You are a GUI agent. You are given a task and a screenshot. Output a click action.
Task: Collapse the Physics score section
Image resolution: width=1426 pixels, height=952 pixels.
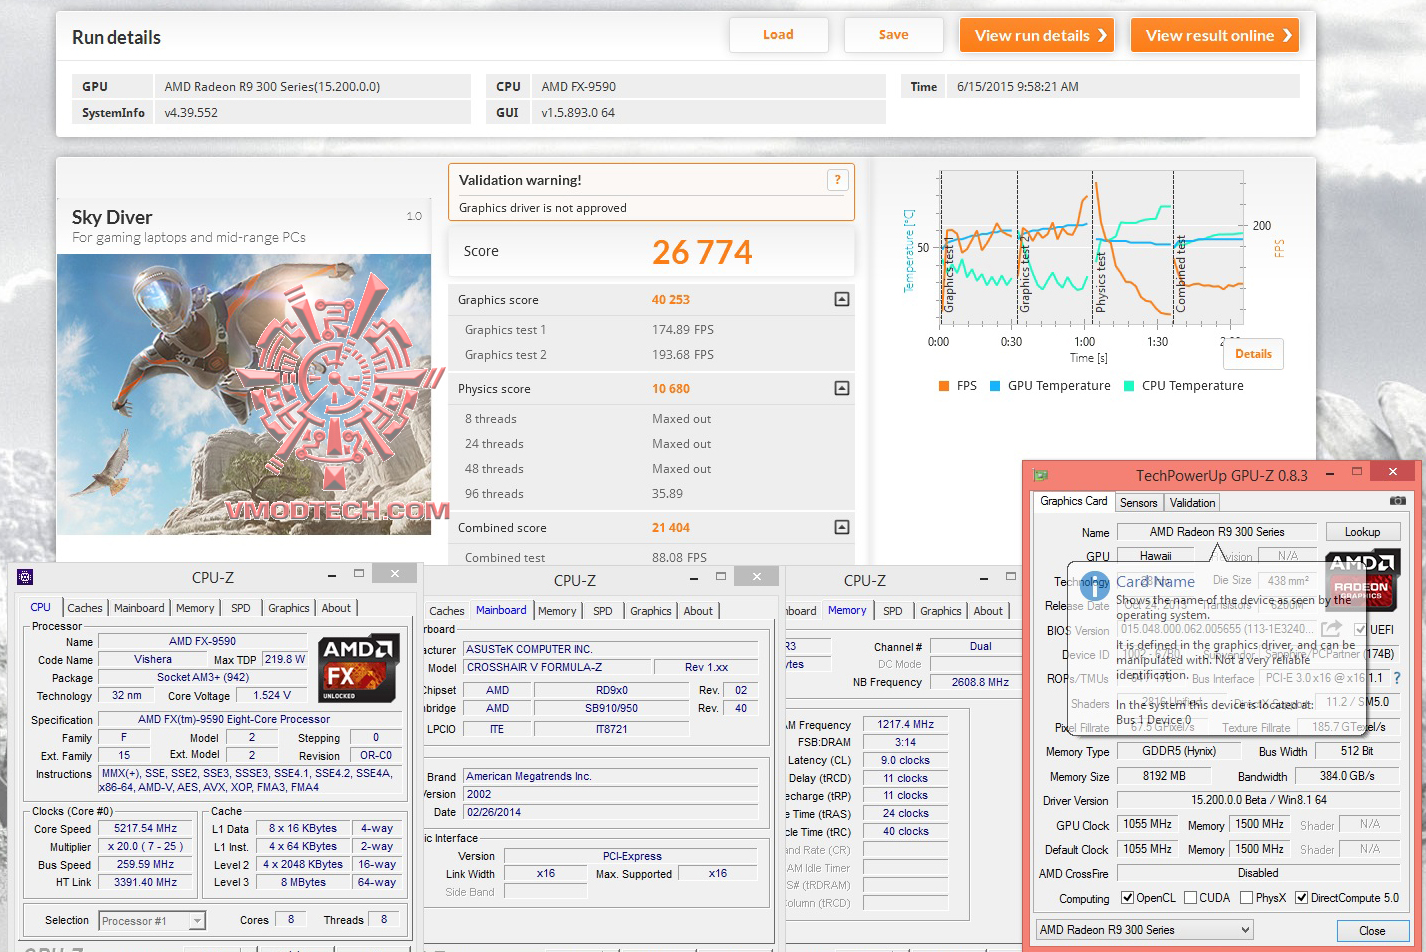(842, 388)
